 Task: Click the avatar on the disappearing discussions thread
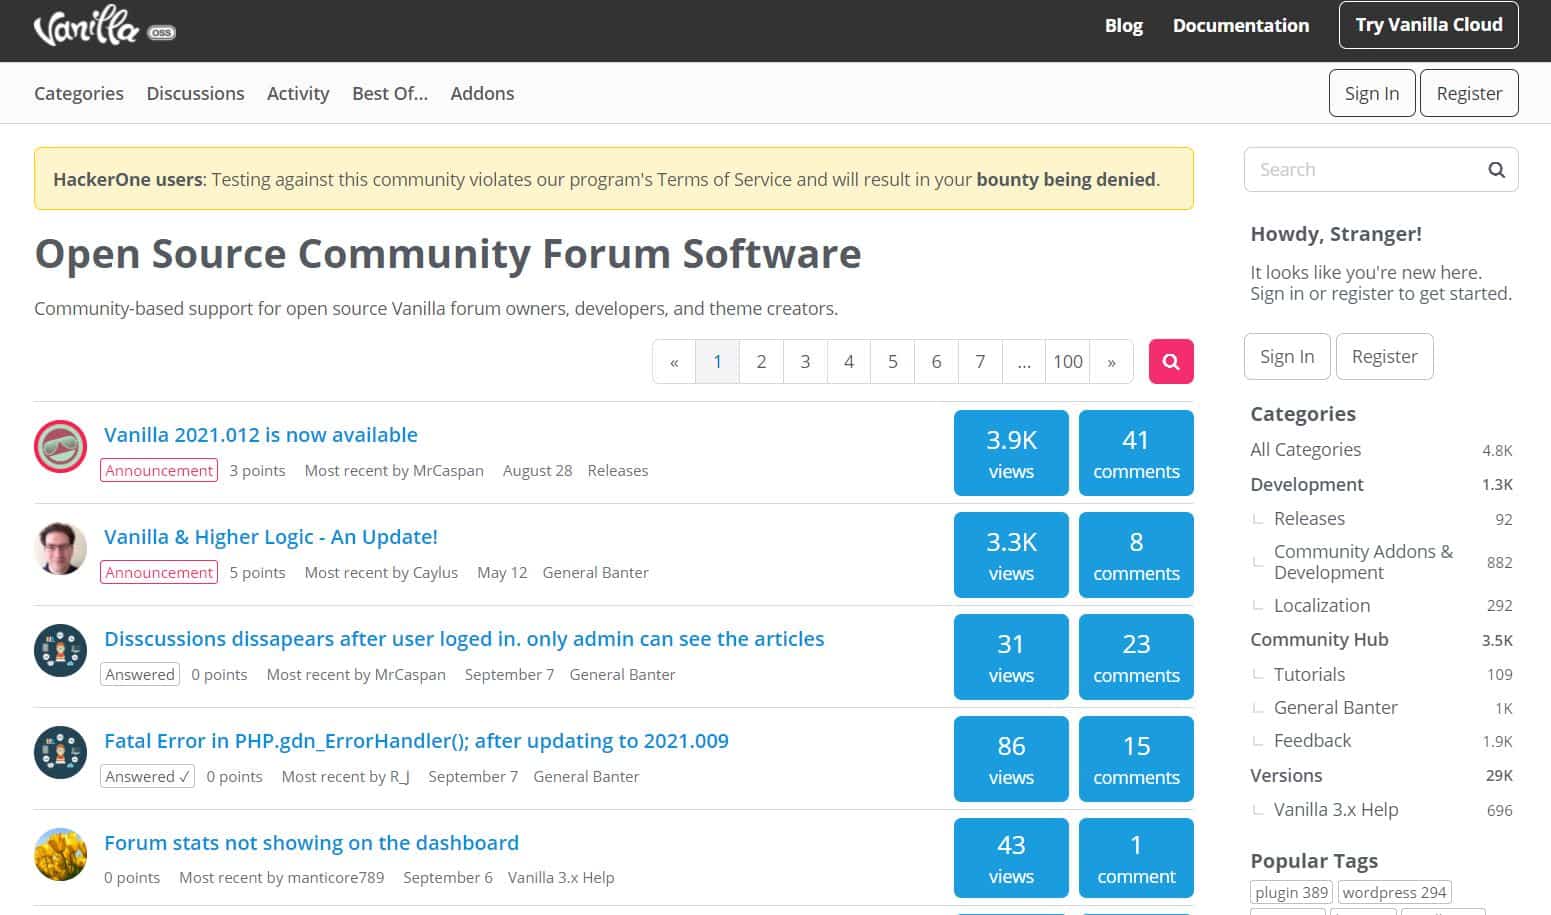pyautogui.click(x=60, y=650)
